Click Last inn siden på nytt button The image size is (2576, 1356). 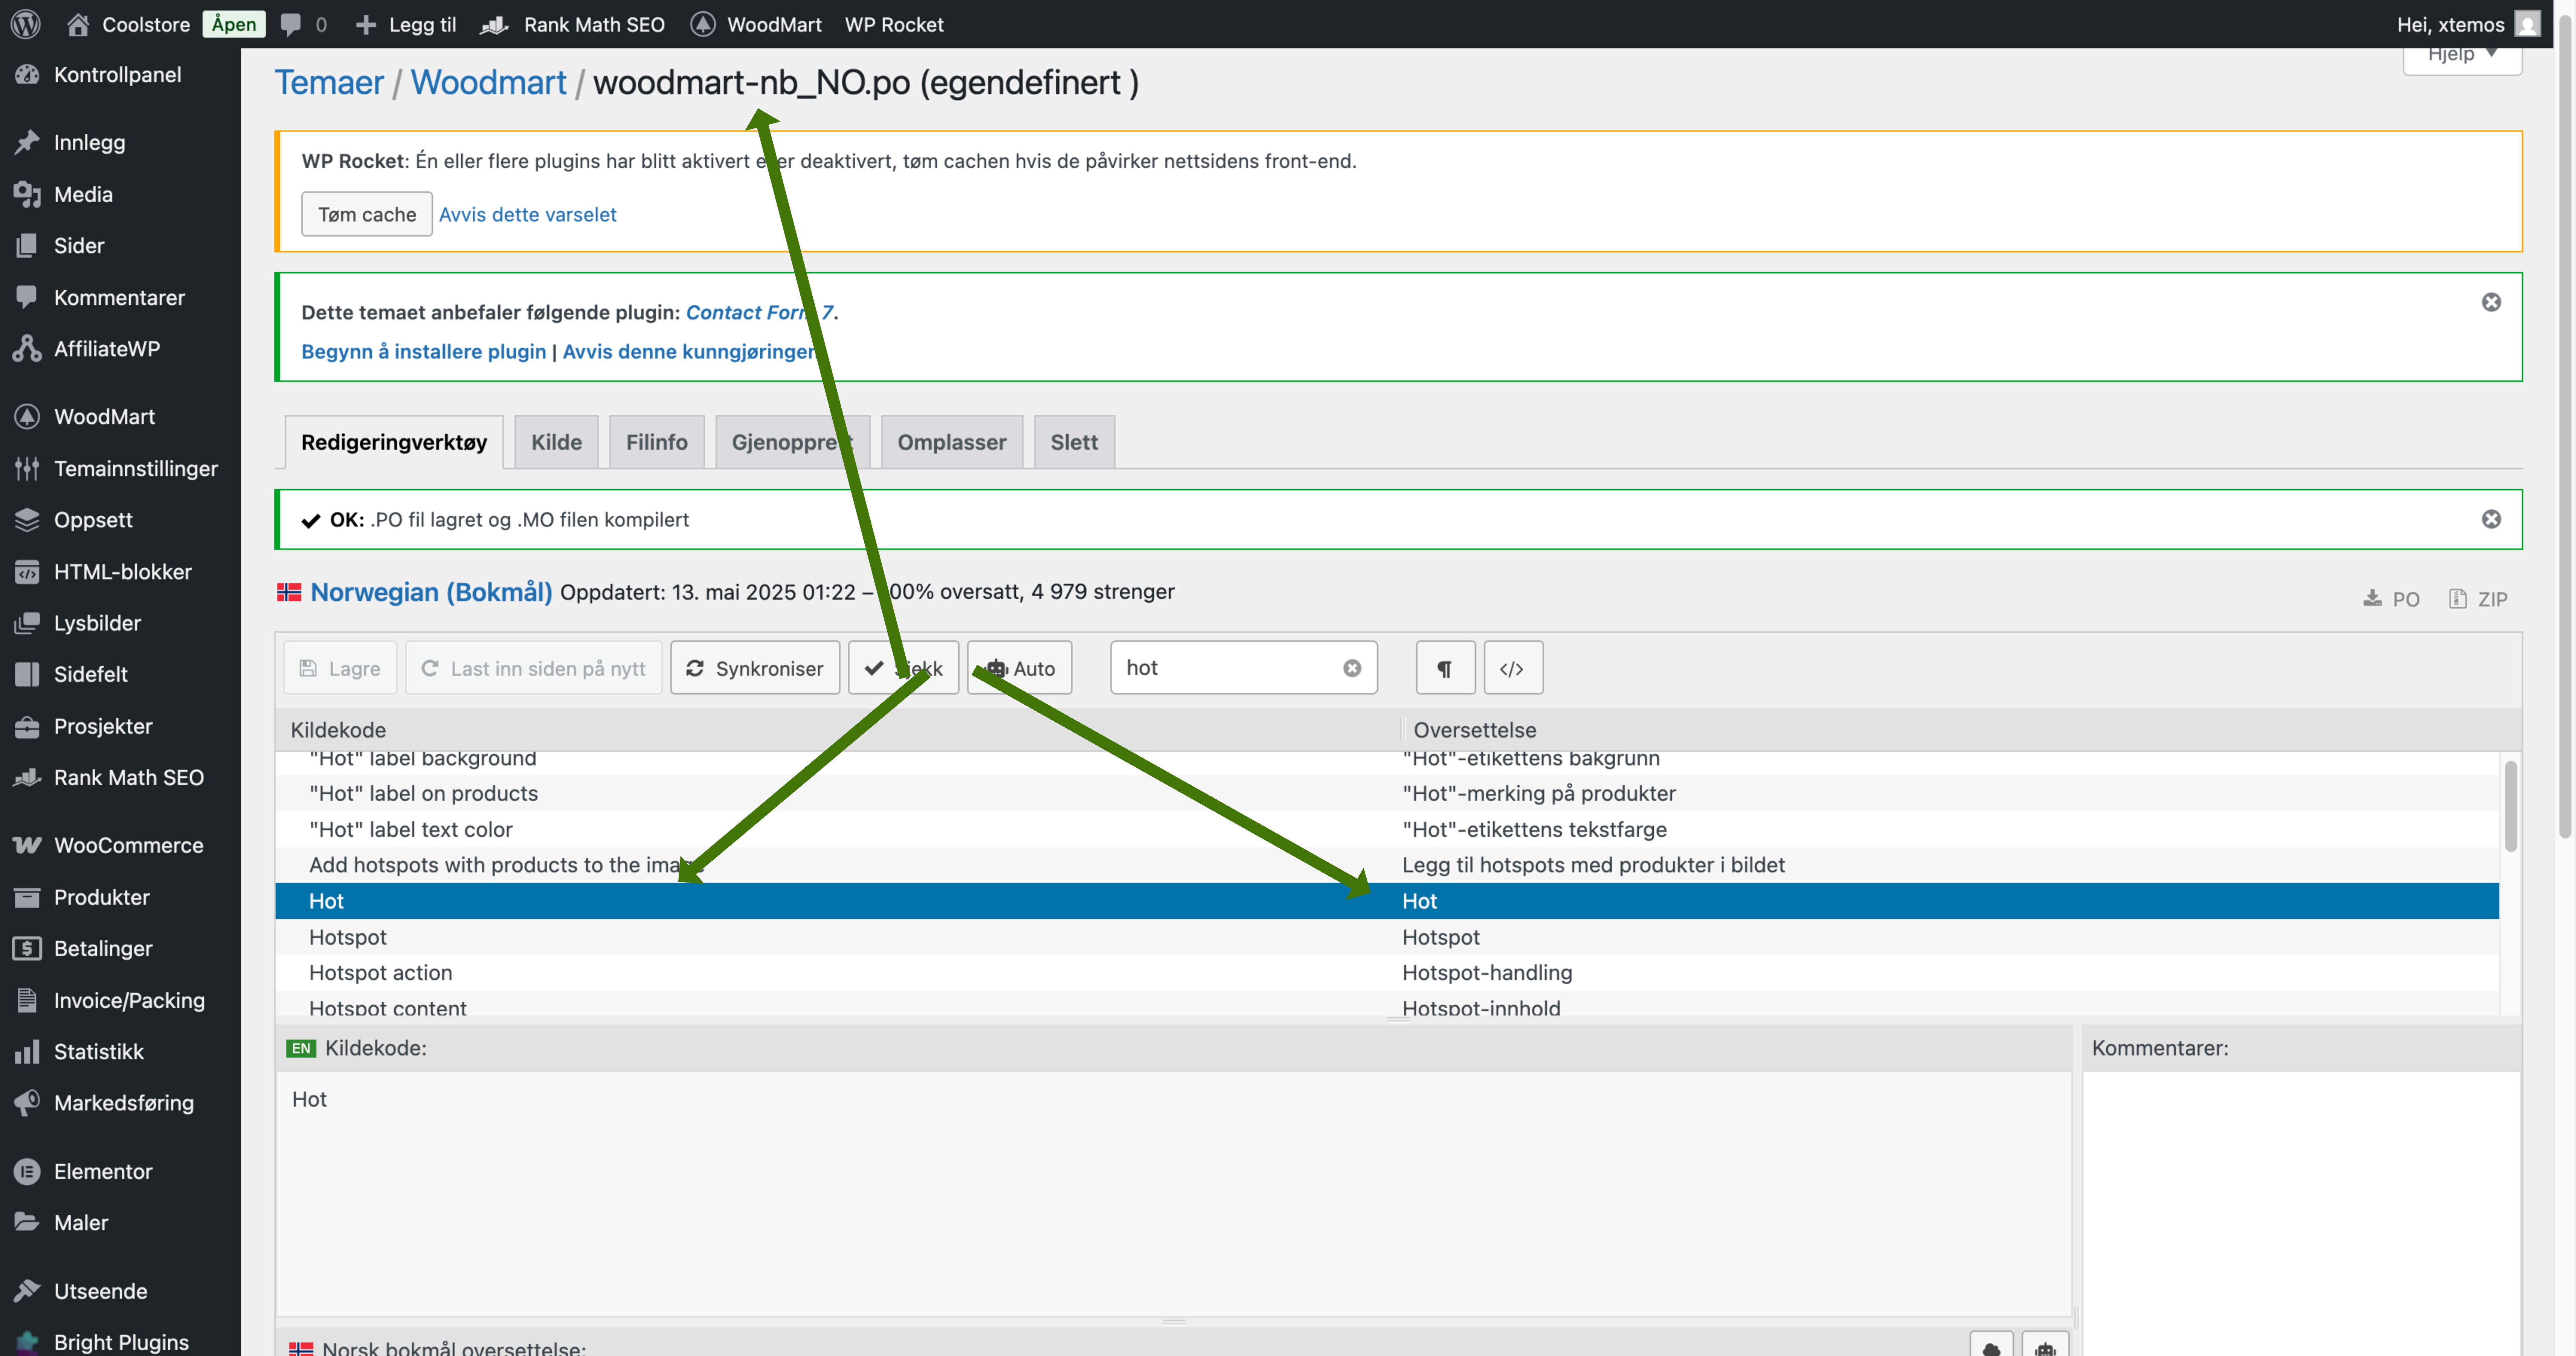click(534, 668)
